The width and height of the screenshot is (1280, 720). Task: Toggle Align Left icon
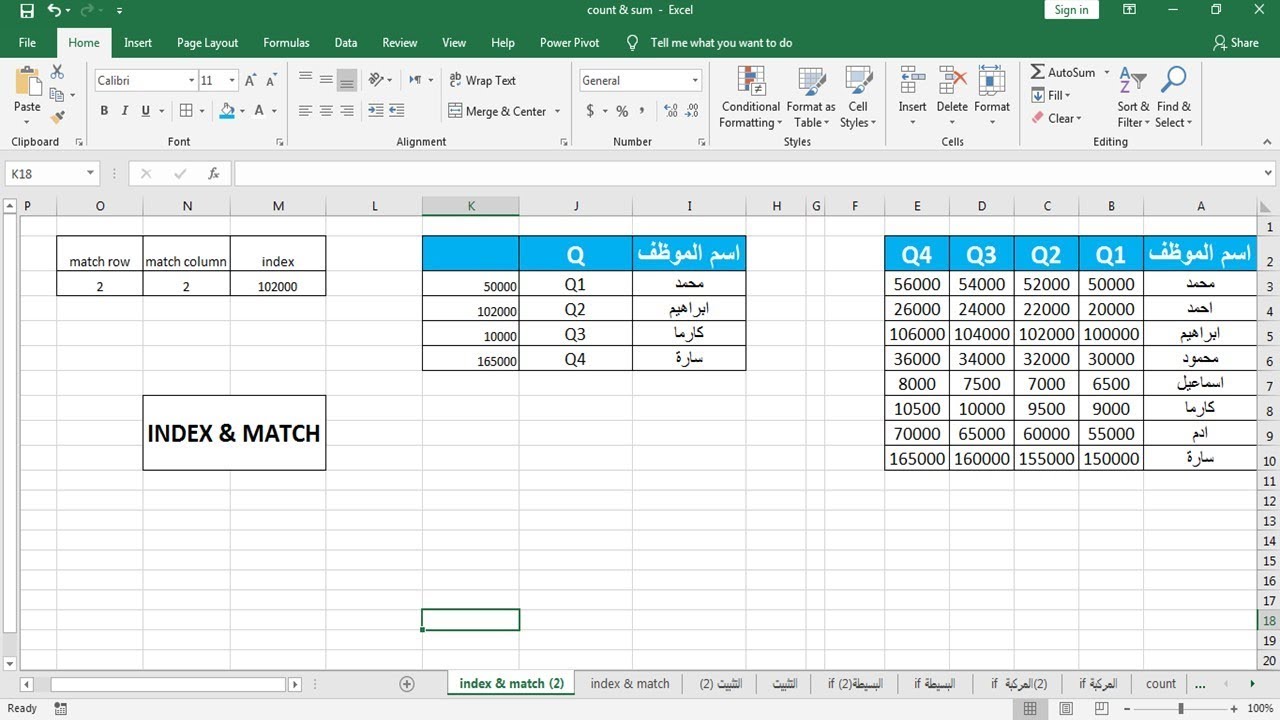(305, 111)
